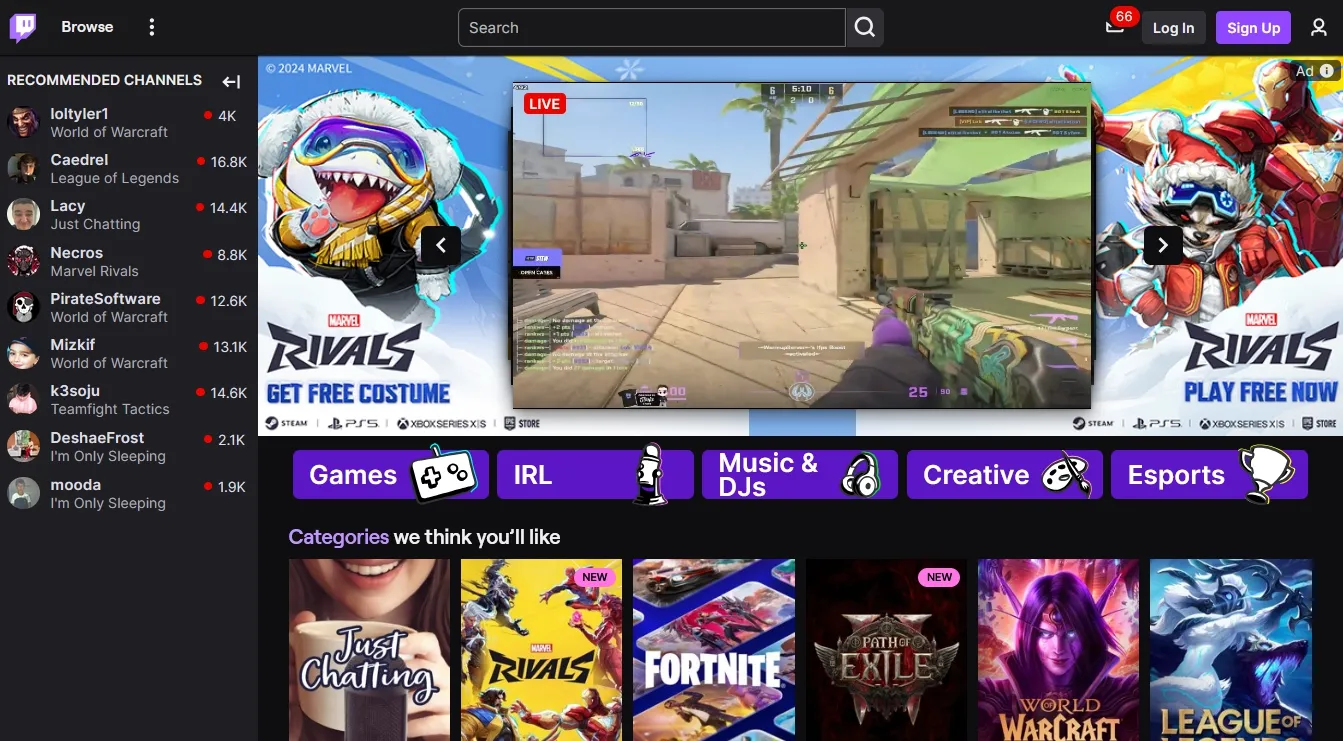Show the previous carousel stream
1343x741 pixels.
coord(441,245)
